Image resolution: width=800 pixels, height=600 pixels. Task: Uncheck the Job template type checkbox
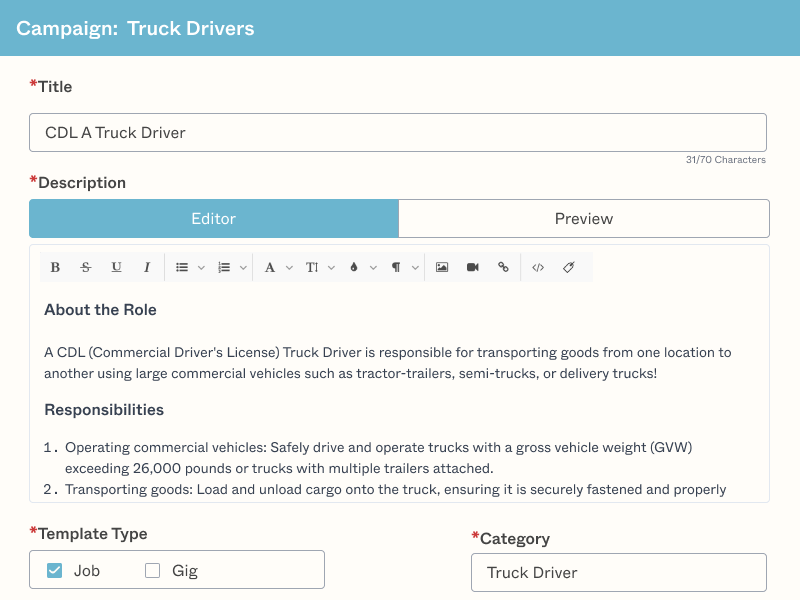coord(55,571)
